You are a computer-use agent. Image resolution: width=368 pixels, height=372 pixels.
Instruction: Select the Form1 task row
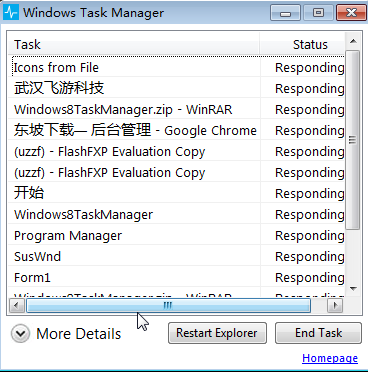(176, 278)
